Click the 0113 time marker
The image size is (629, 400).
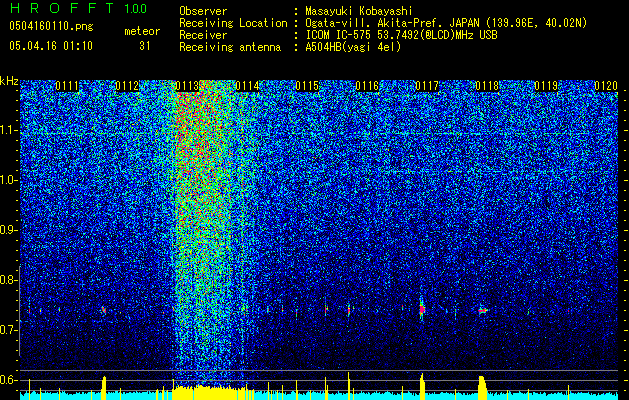187,86
